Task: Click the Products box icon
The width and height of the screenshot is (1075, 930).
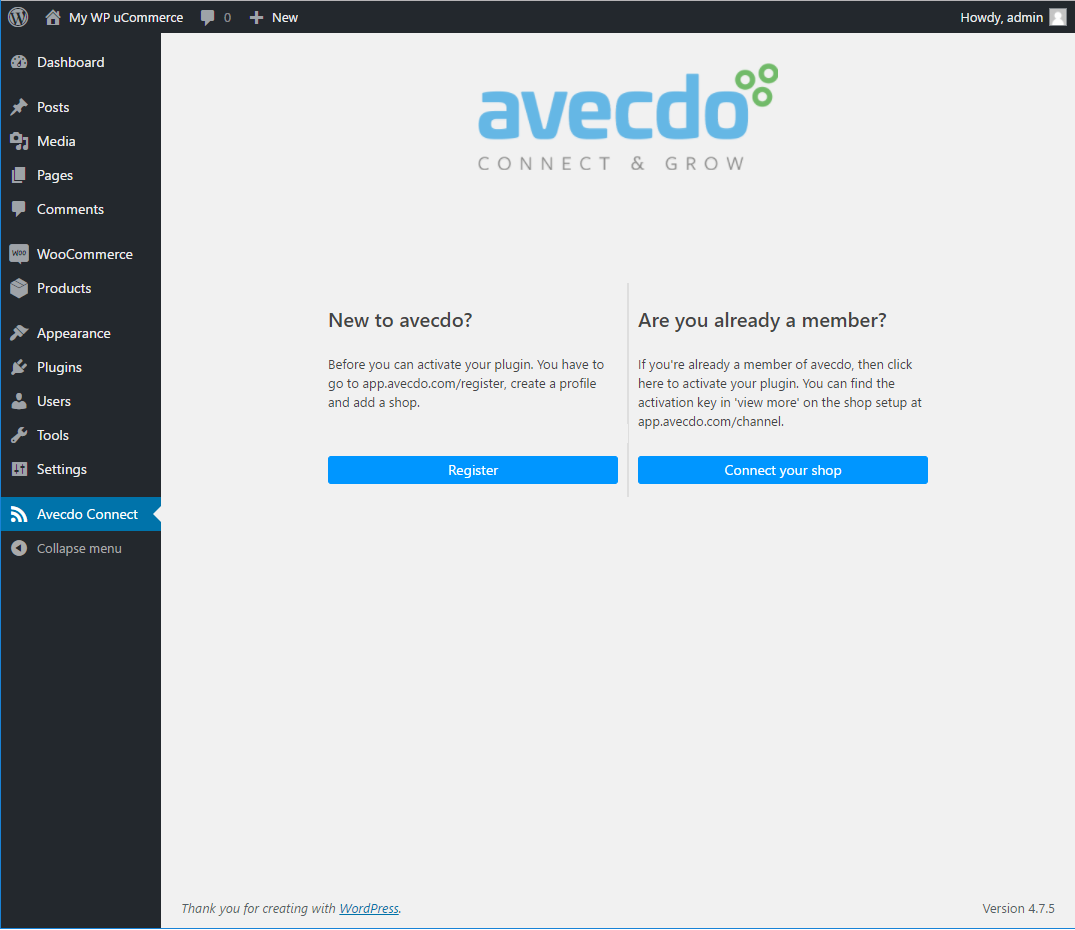Action: click(19, 289)
